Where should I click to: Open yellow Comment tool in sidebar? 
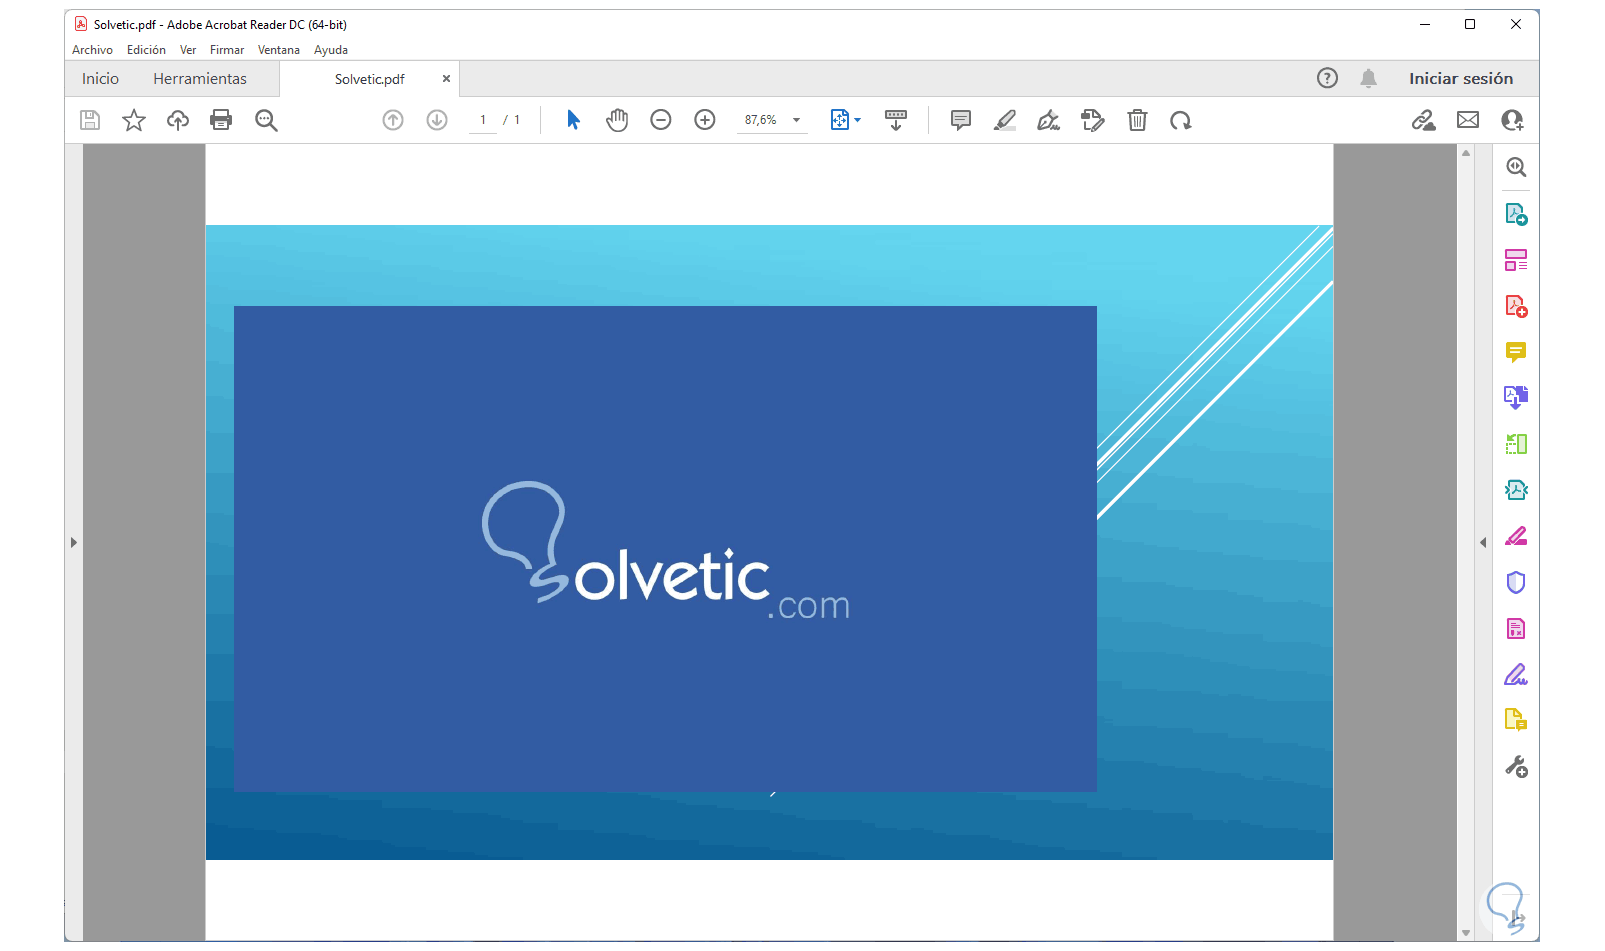tap(1516, 352)
